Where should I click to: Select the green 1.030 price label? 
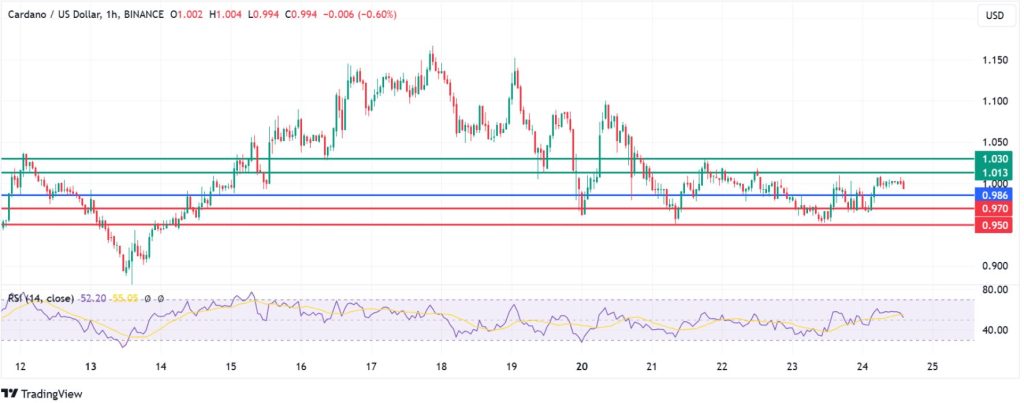pos(994,159)
